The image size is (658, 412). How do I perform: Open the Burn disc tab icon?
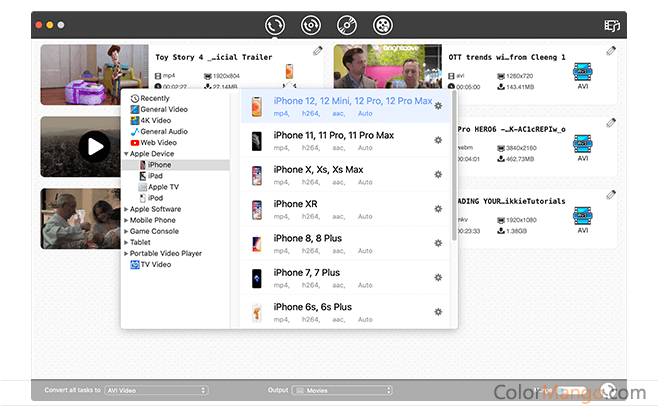pyautogui.click(x=347, y=25)
